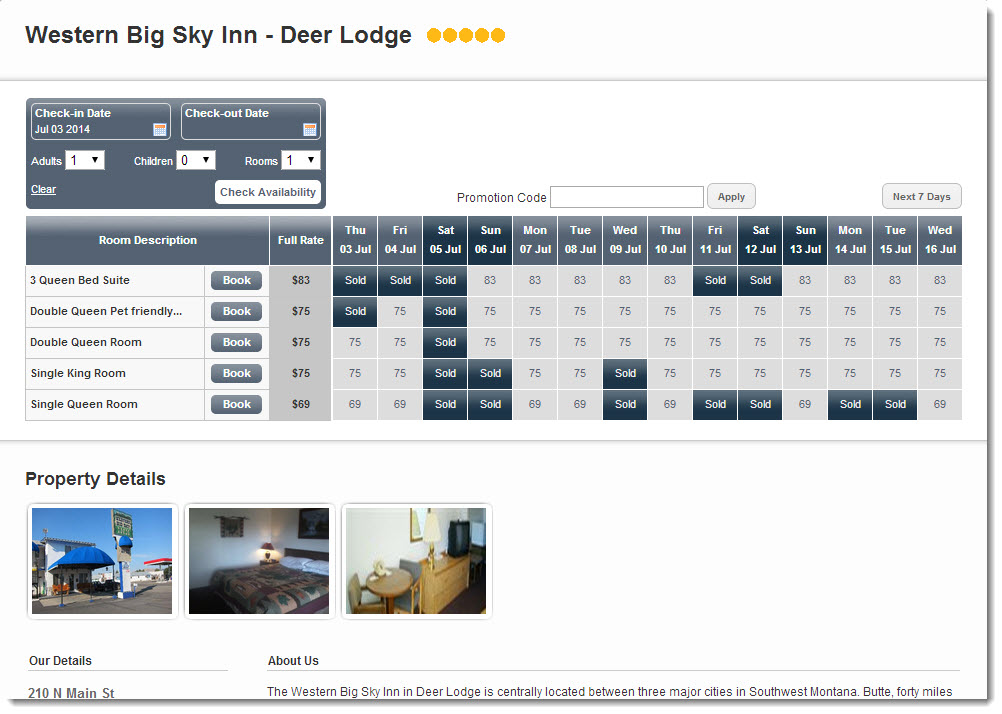Open the Rooms count dropdown
1002x714 pixels.
(x=301, y=160)
